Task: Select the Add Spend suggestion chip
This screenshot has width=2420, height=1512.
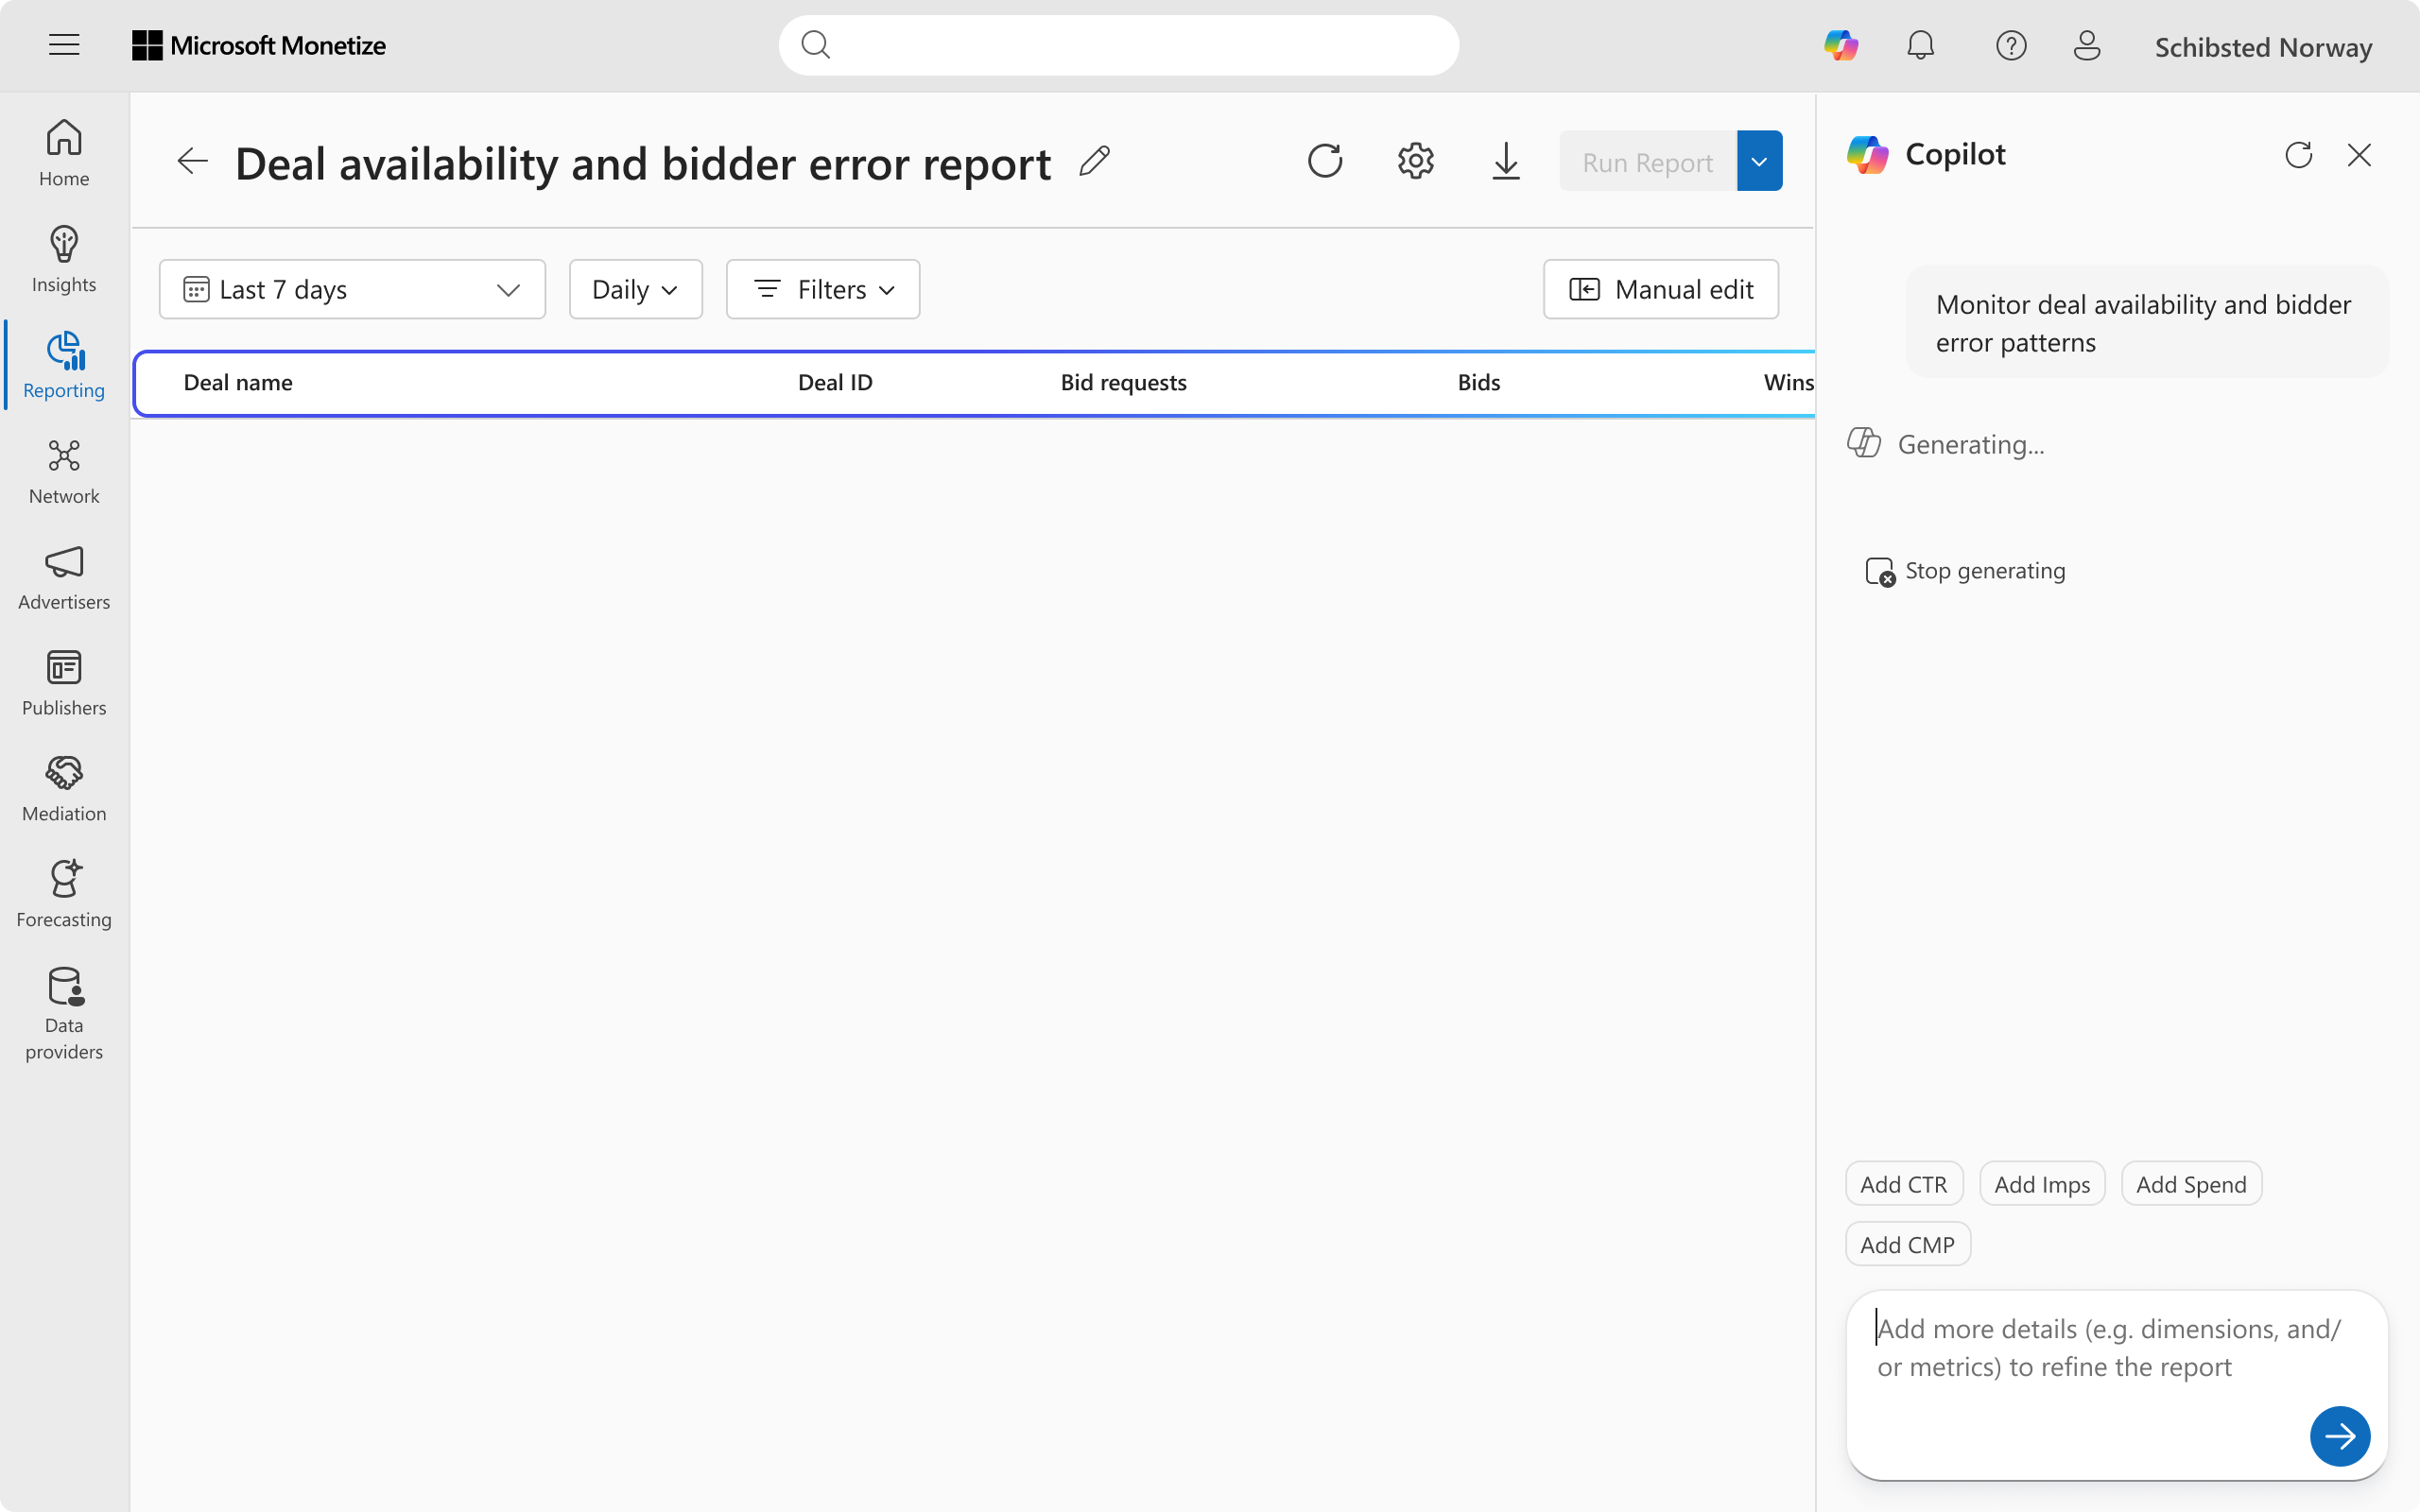Action: (x=2190, y=1185)
